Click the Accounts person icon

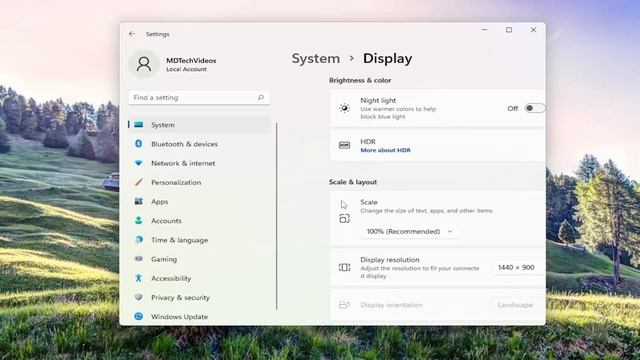(x=139, y=220)
